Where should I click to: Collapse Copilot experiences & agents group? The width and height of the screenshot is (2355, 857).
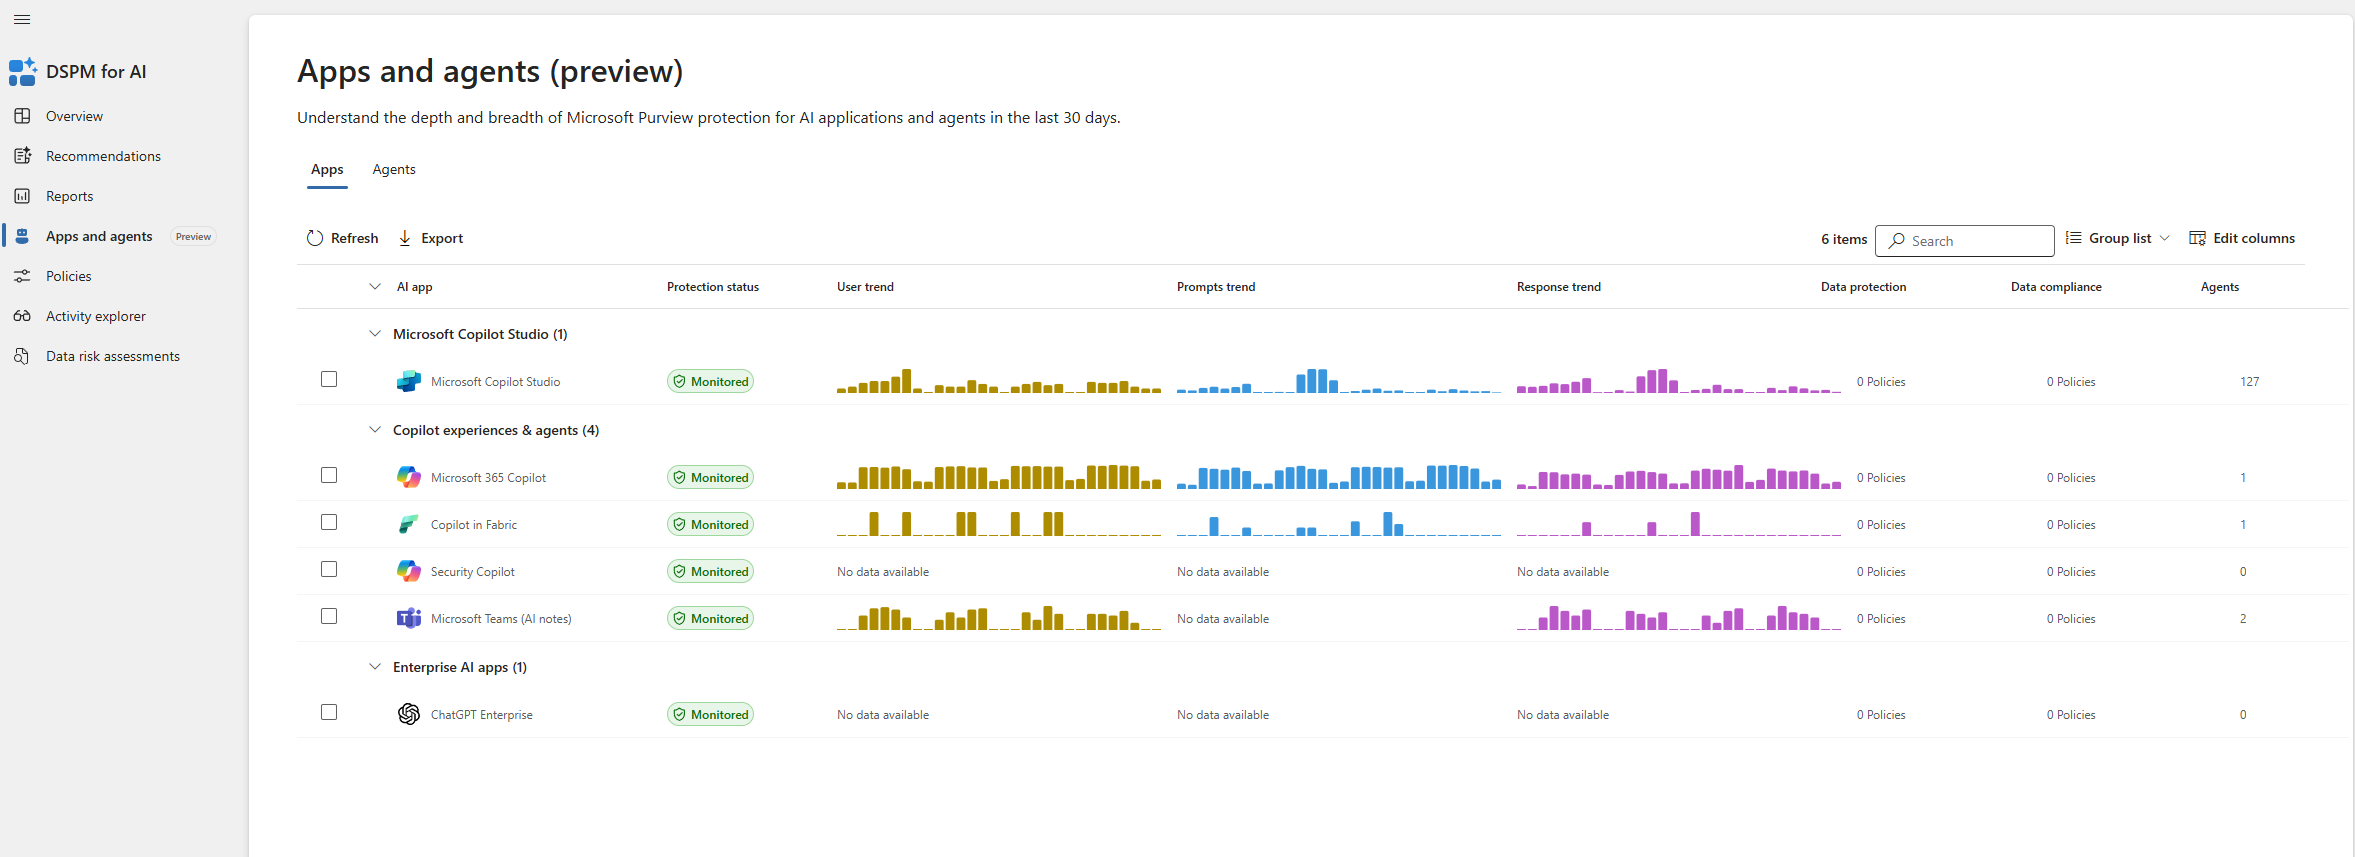click(x=375, y=430)
